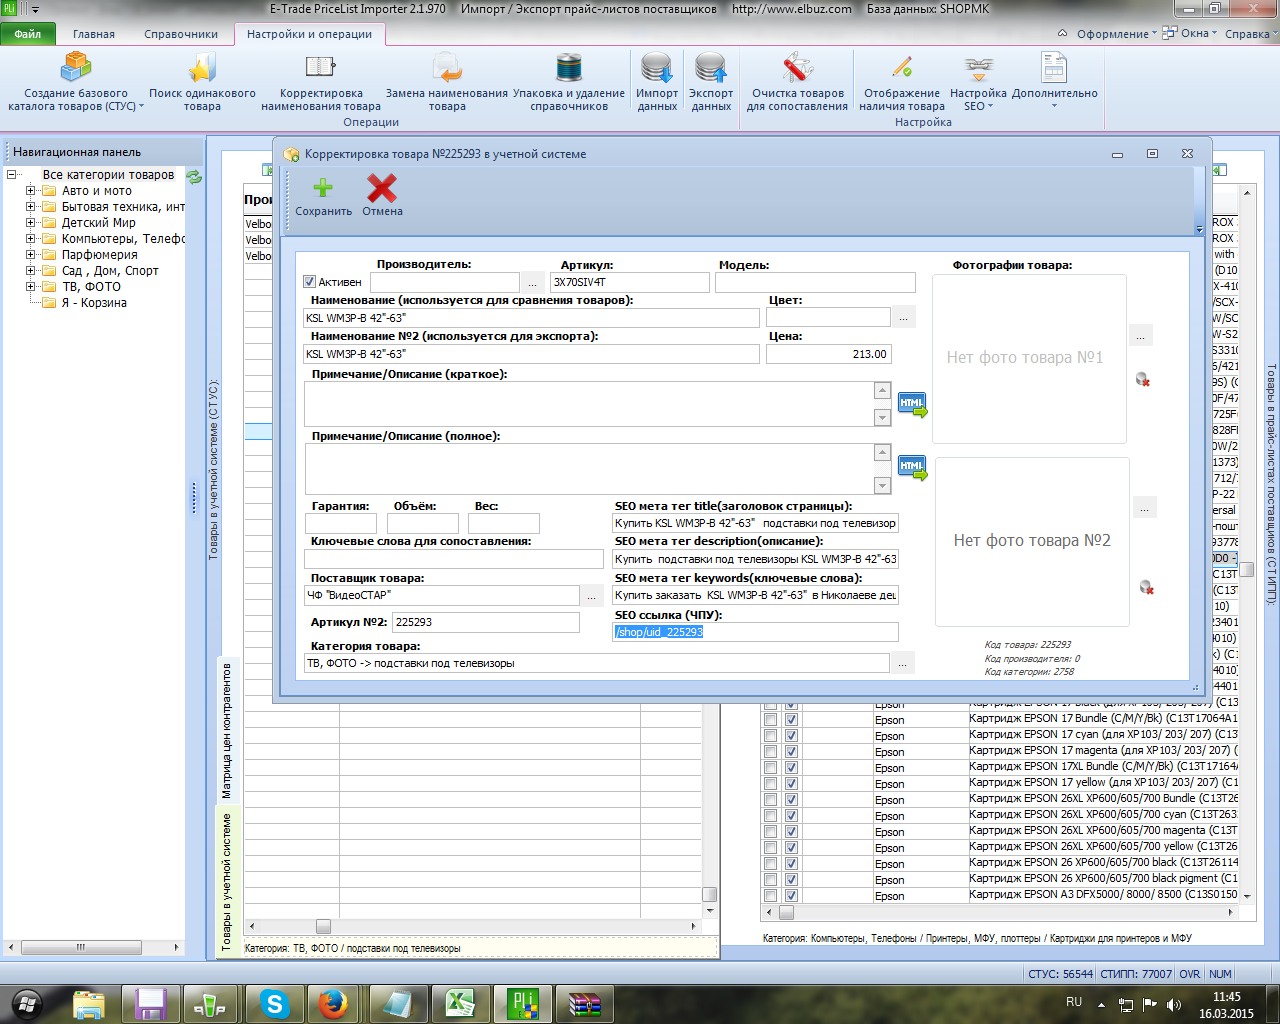Toggle the checked box in EPSON 26XL magenta row
This screenshot has height=1024, width=1280.
click(791, 831)
